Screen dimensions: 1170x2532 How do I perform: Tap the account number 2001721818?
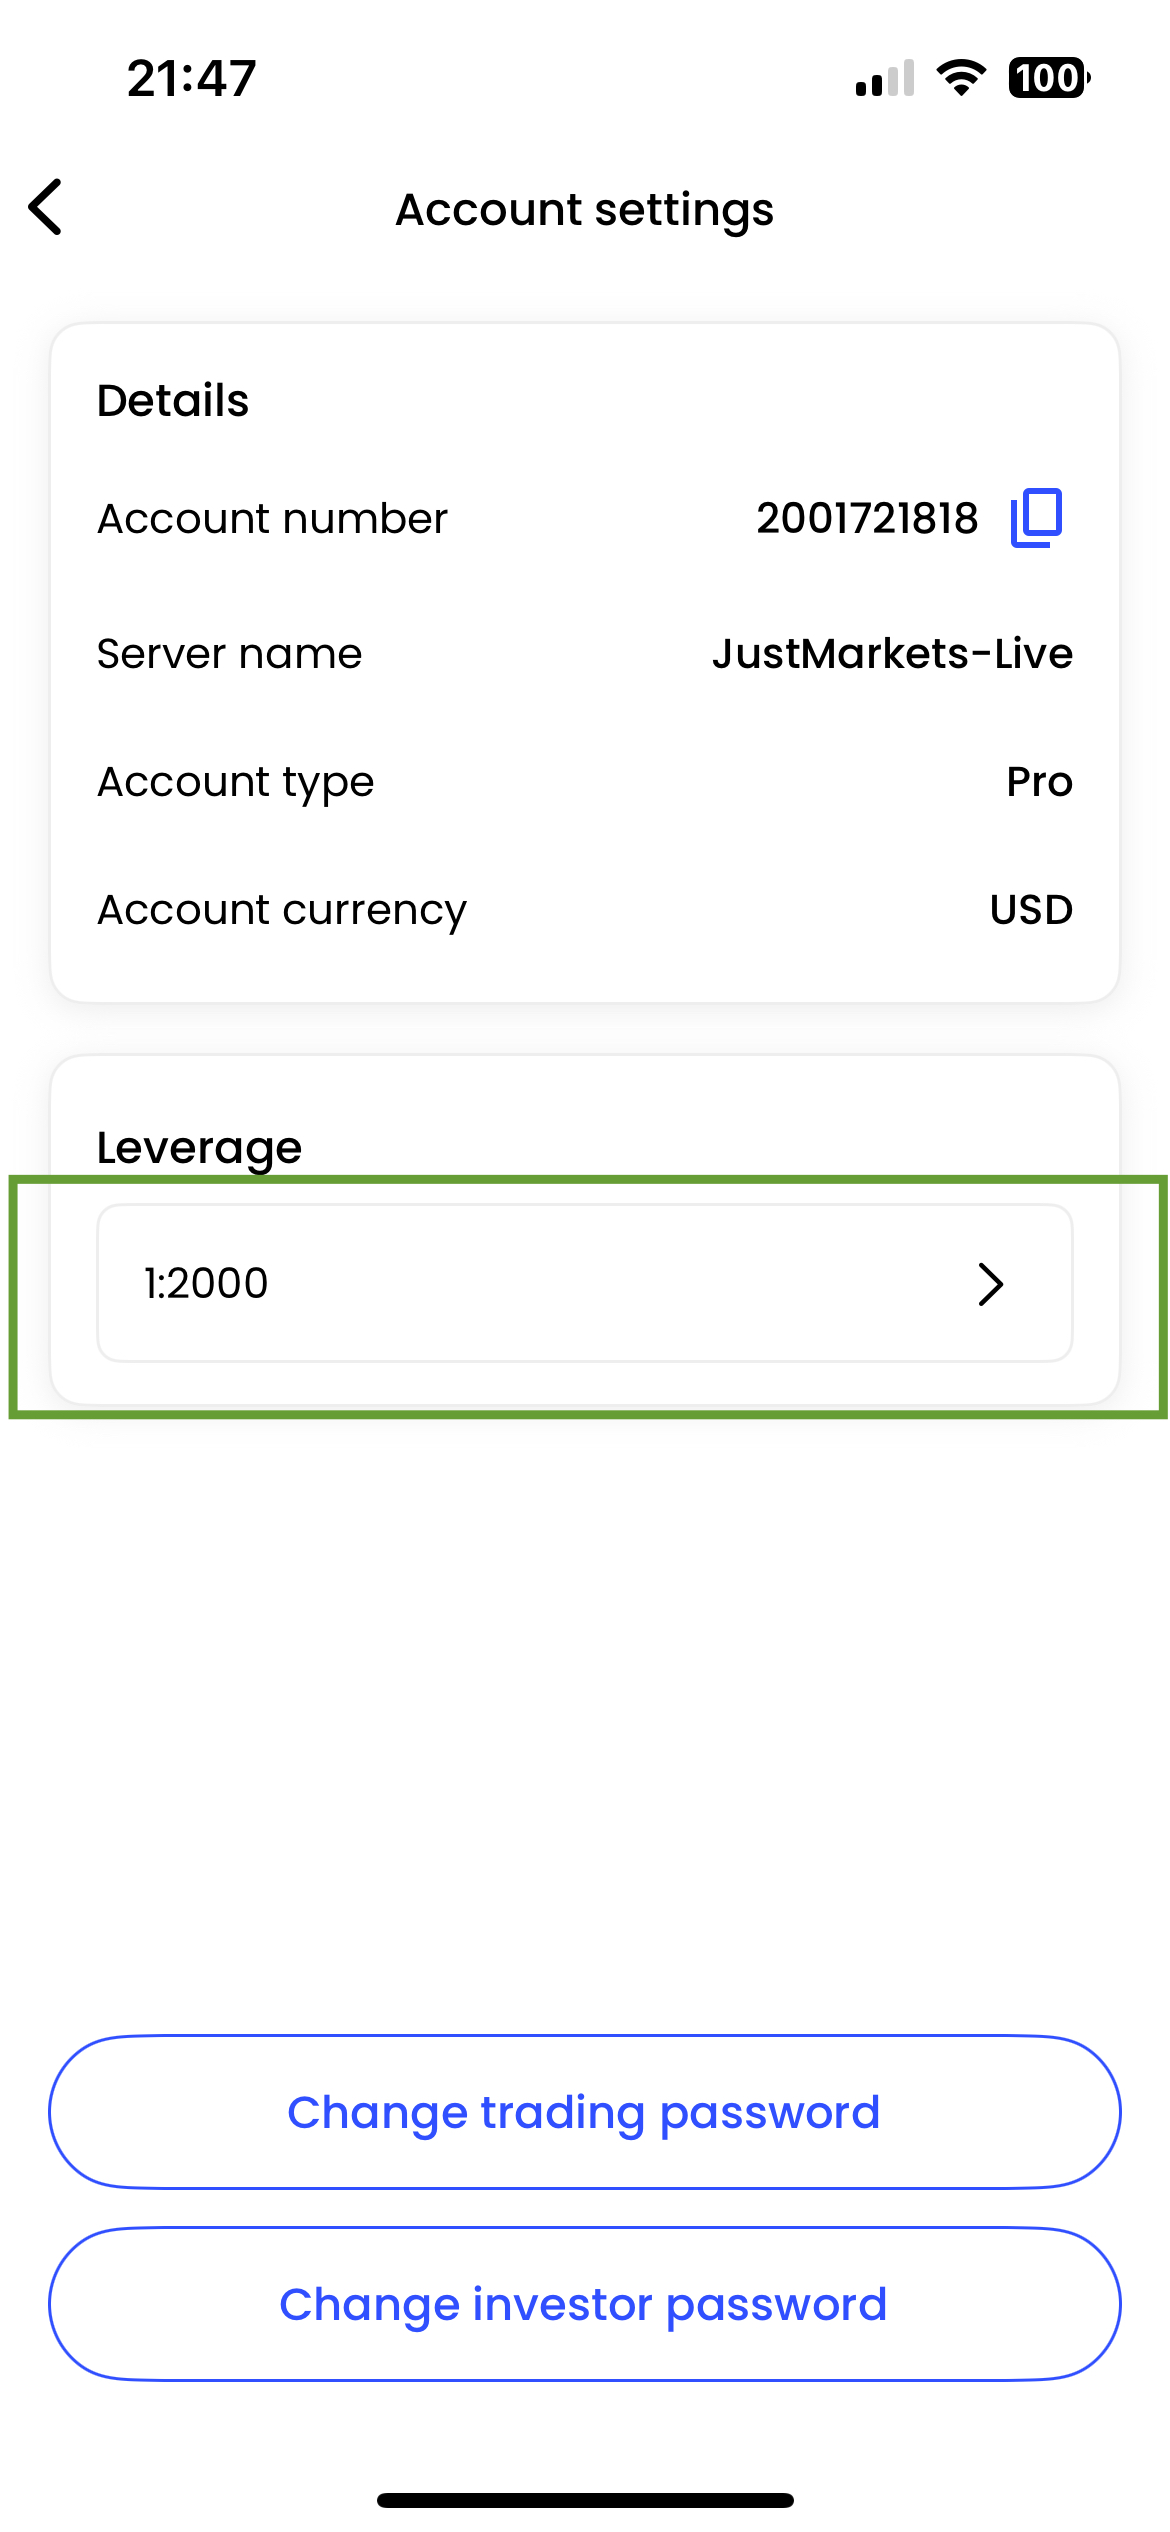click(867, 519)
